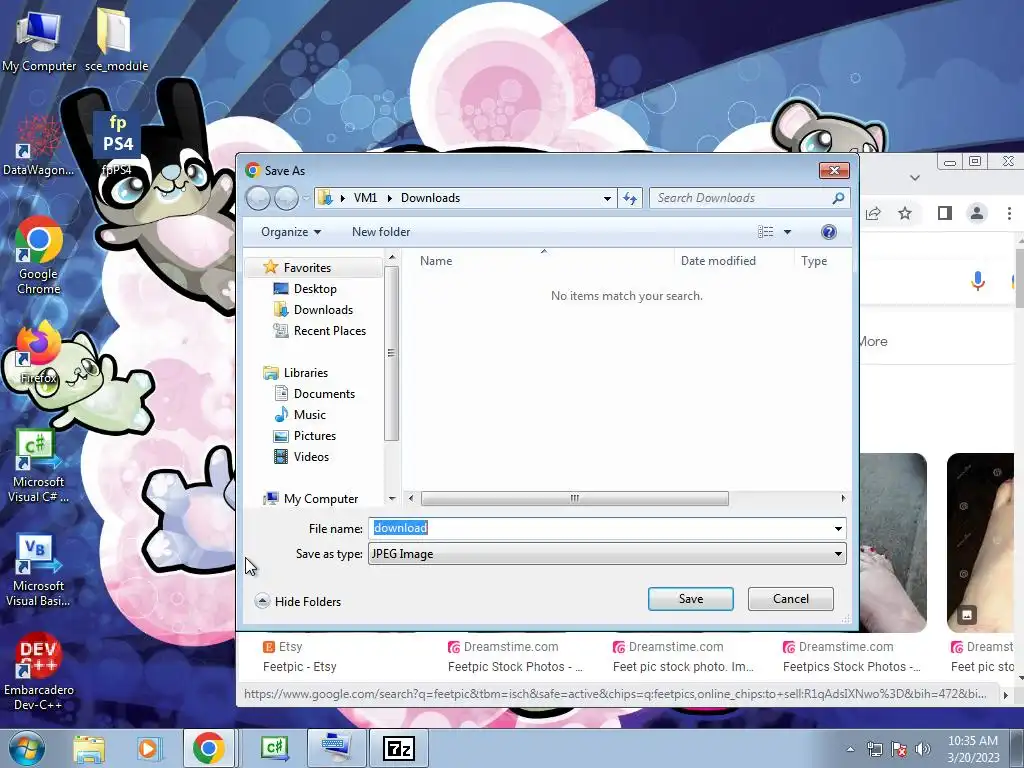Click the recent pages dropdown arrow
The height and width of the screenshot is (768, 1024).
(306, 198)
